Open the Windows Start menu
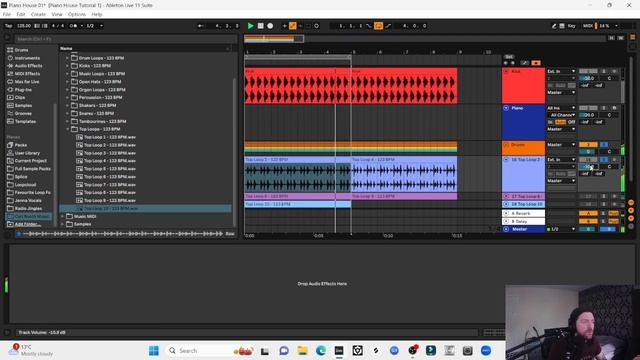Image resolution: width=640 pixels, height=360 pixels. [154, 351]
